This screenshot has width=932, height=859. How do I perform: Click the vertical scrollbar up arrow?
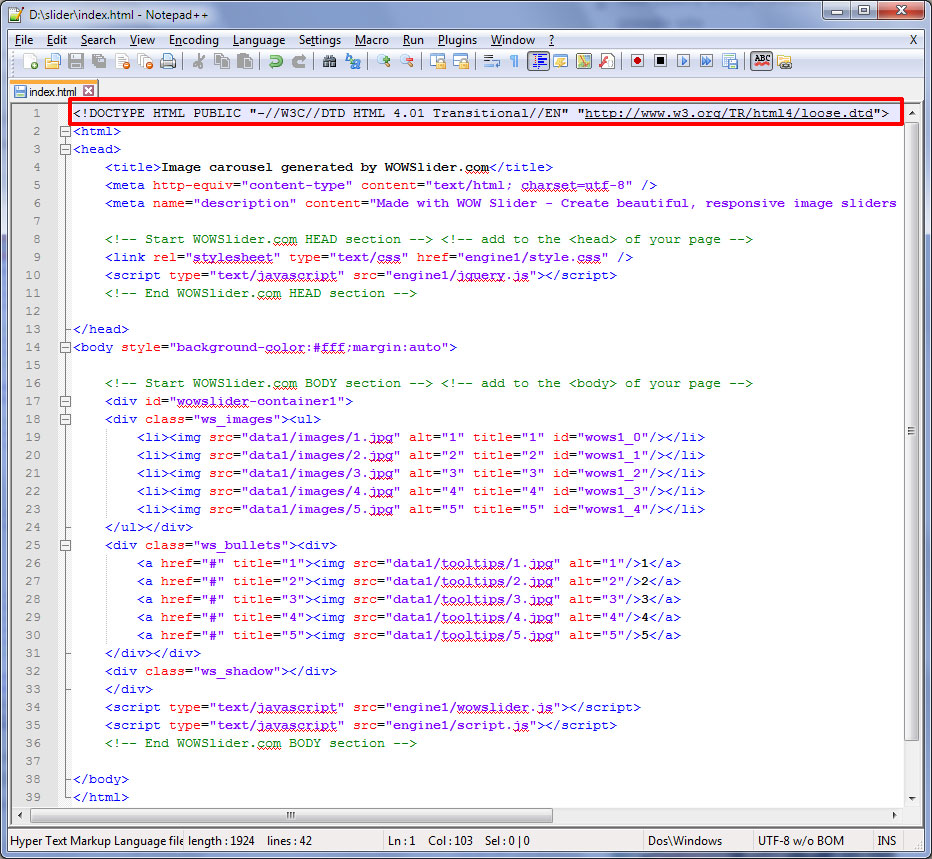pyautogui.click(x=912, y=113)
